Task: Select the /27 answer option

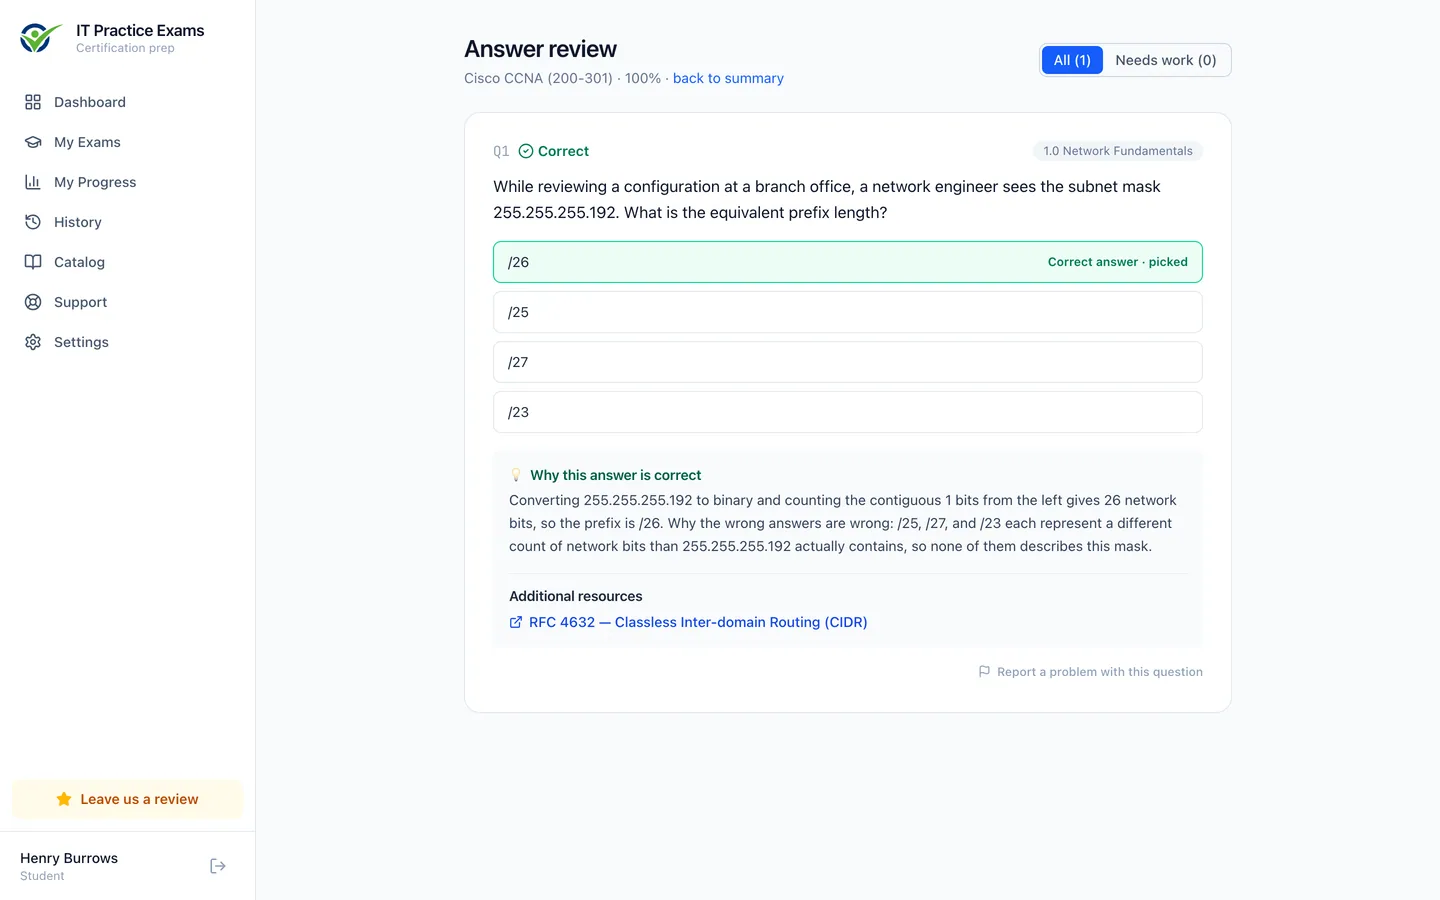Action: [848, 362]
